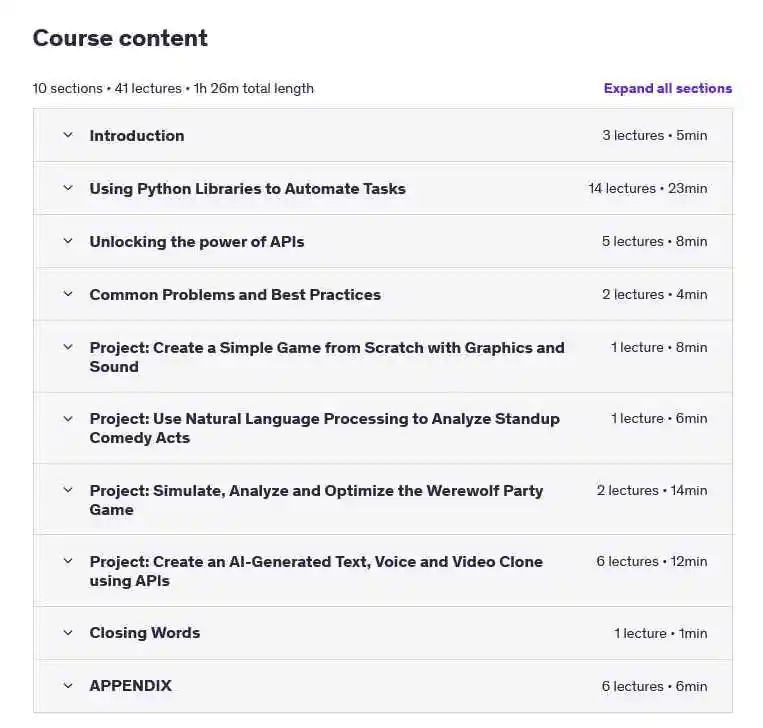Open the Introduction section title
The image size is (763, 728).
[137, 135]
